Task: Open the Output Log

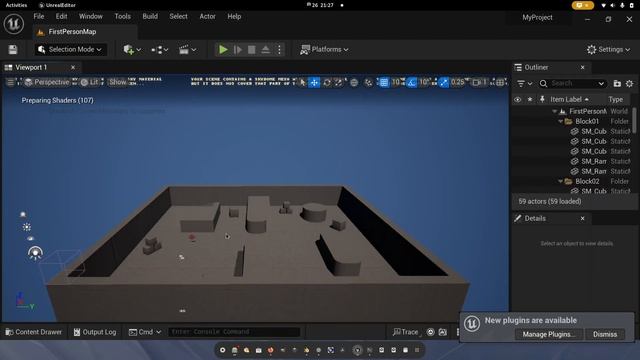Action: (95, 332)
